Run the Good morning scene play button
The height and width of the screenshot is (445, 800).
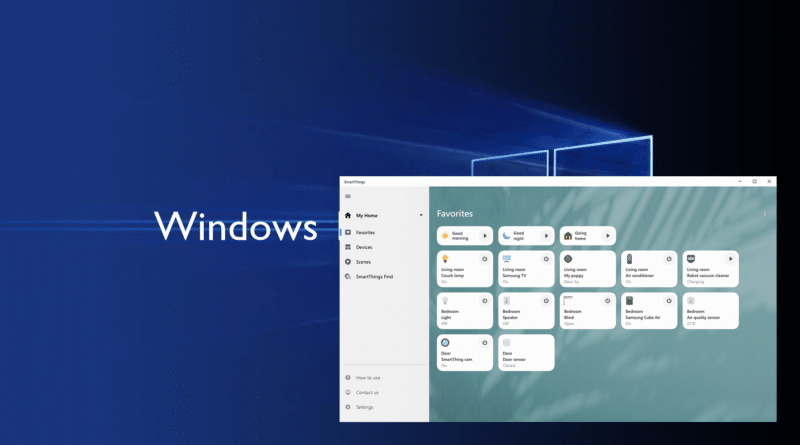(485, 236)
